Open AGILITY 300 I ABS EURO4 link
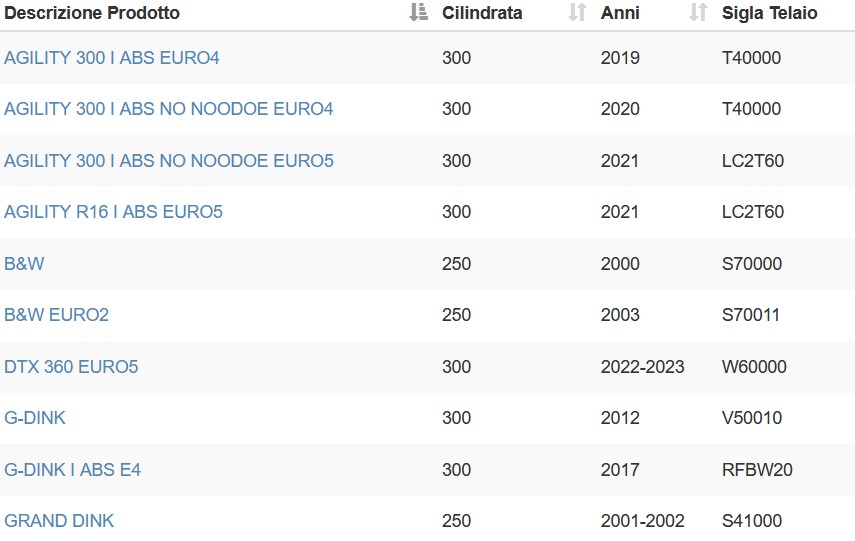 [x=112, y=58]
